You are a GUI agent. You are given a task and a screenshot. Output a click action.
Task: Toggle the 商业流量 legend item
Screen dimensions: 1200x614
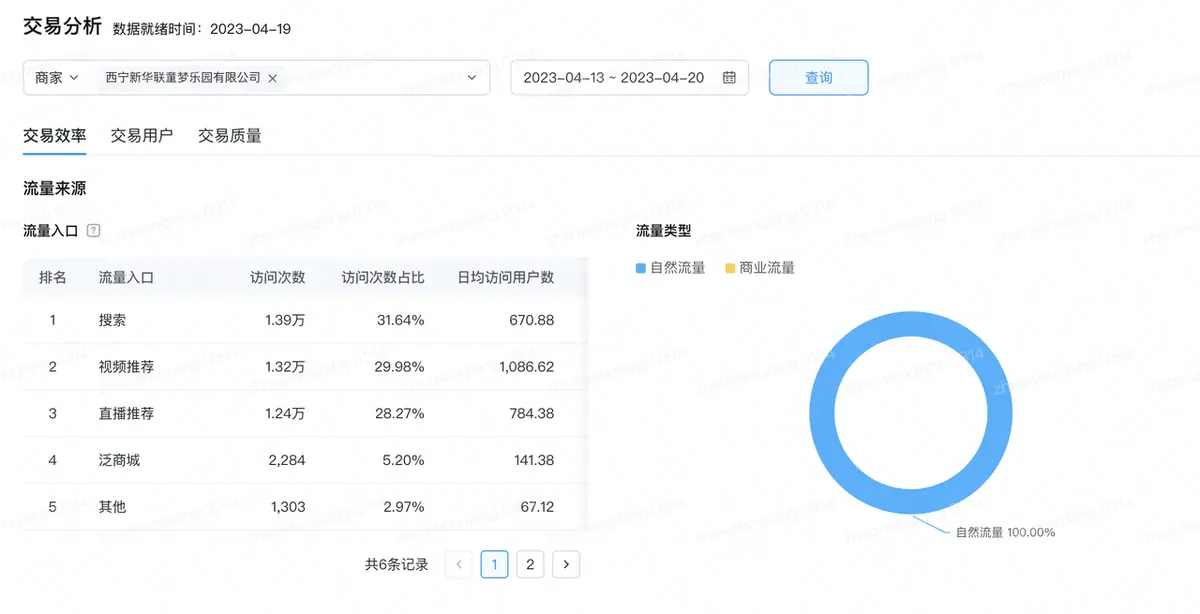760,268
